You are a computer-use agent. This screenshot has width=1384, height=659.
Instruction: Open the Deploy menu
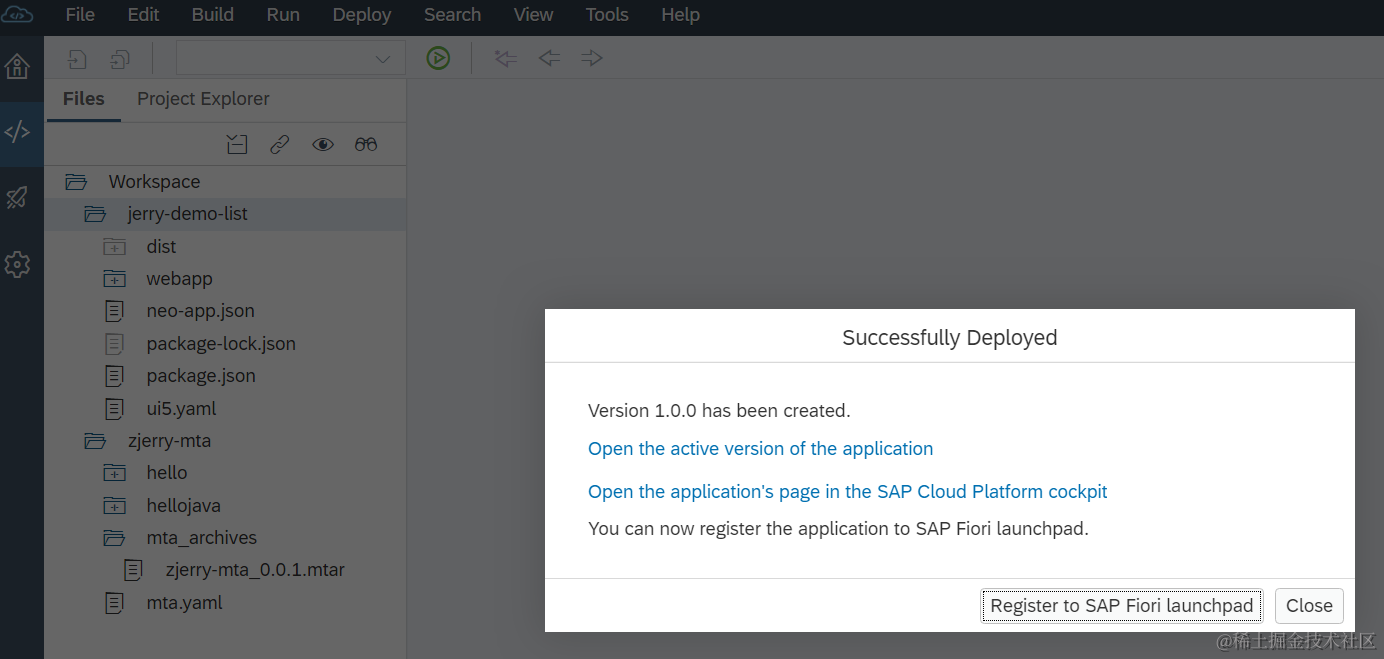tap(362, 15)
